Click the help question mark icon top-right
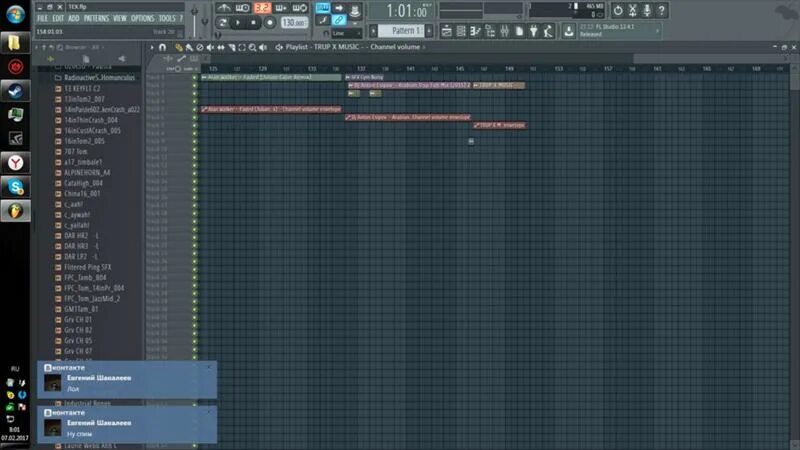The image size is (800, 450). click(x=661, y=10)
